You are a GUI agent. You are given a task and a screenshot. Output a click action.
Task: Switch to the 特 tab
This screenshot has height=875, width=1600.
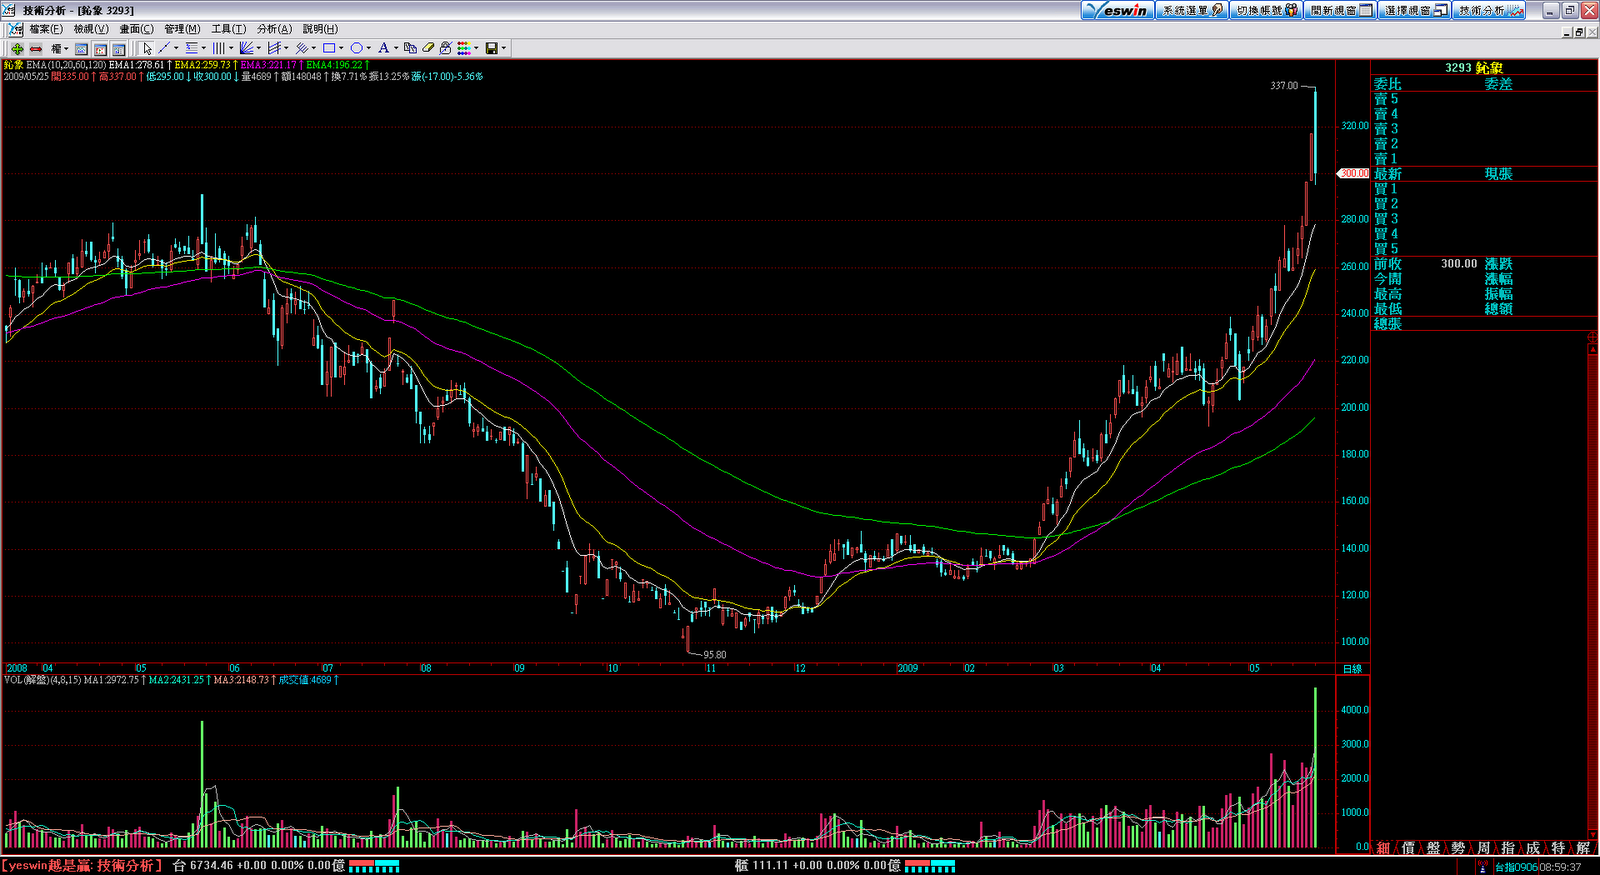pos(1558,848)
